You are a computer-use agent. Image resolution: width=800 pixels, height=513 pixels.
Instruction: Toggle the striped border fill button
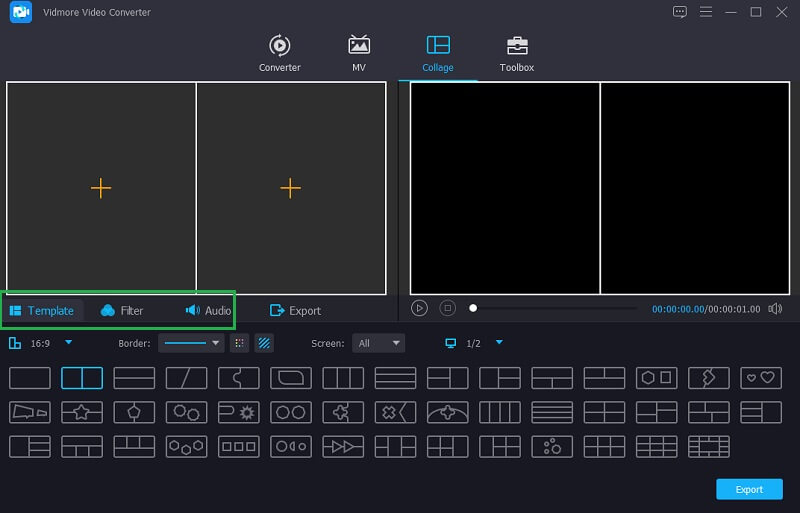click(264, 343)
